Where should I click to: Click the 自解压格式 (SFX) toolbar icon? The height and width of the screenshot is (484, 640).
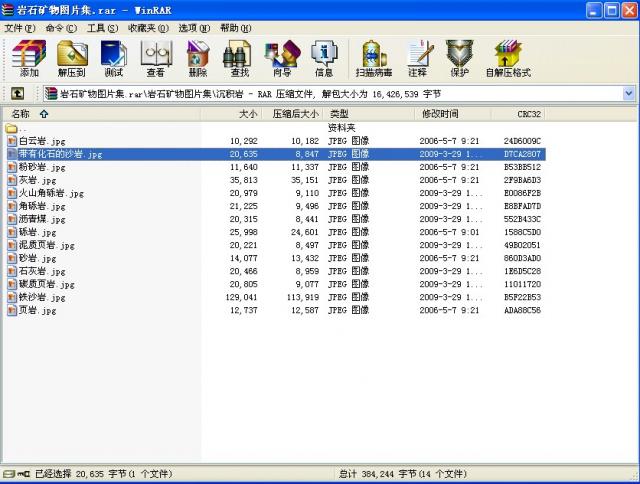(x=508, y=58)
